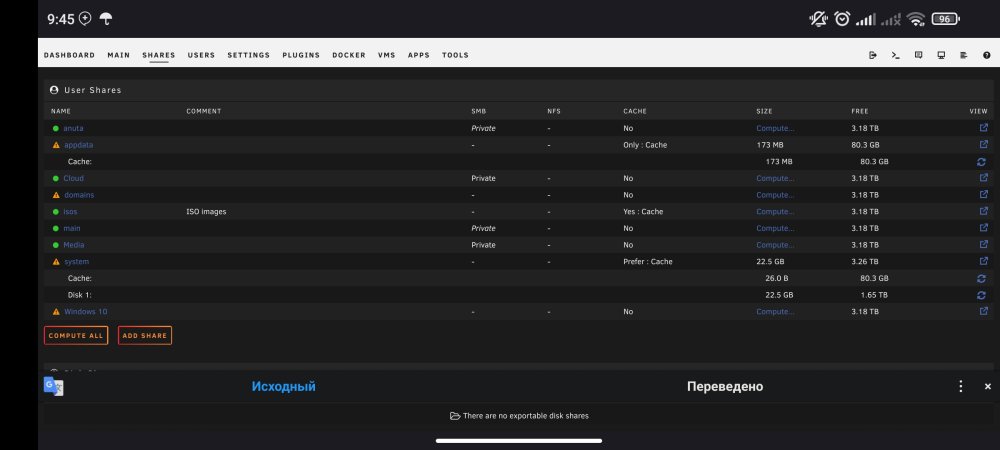Click the warning triangle next to domains

[56, 195]
